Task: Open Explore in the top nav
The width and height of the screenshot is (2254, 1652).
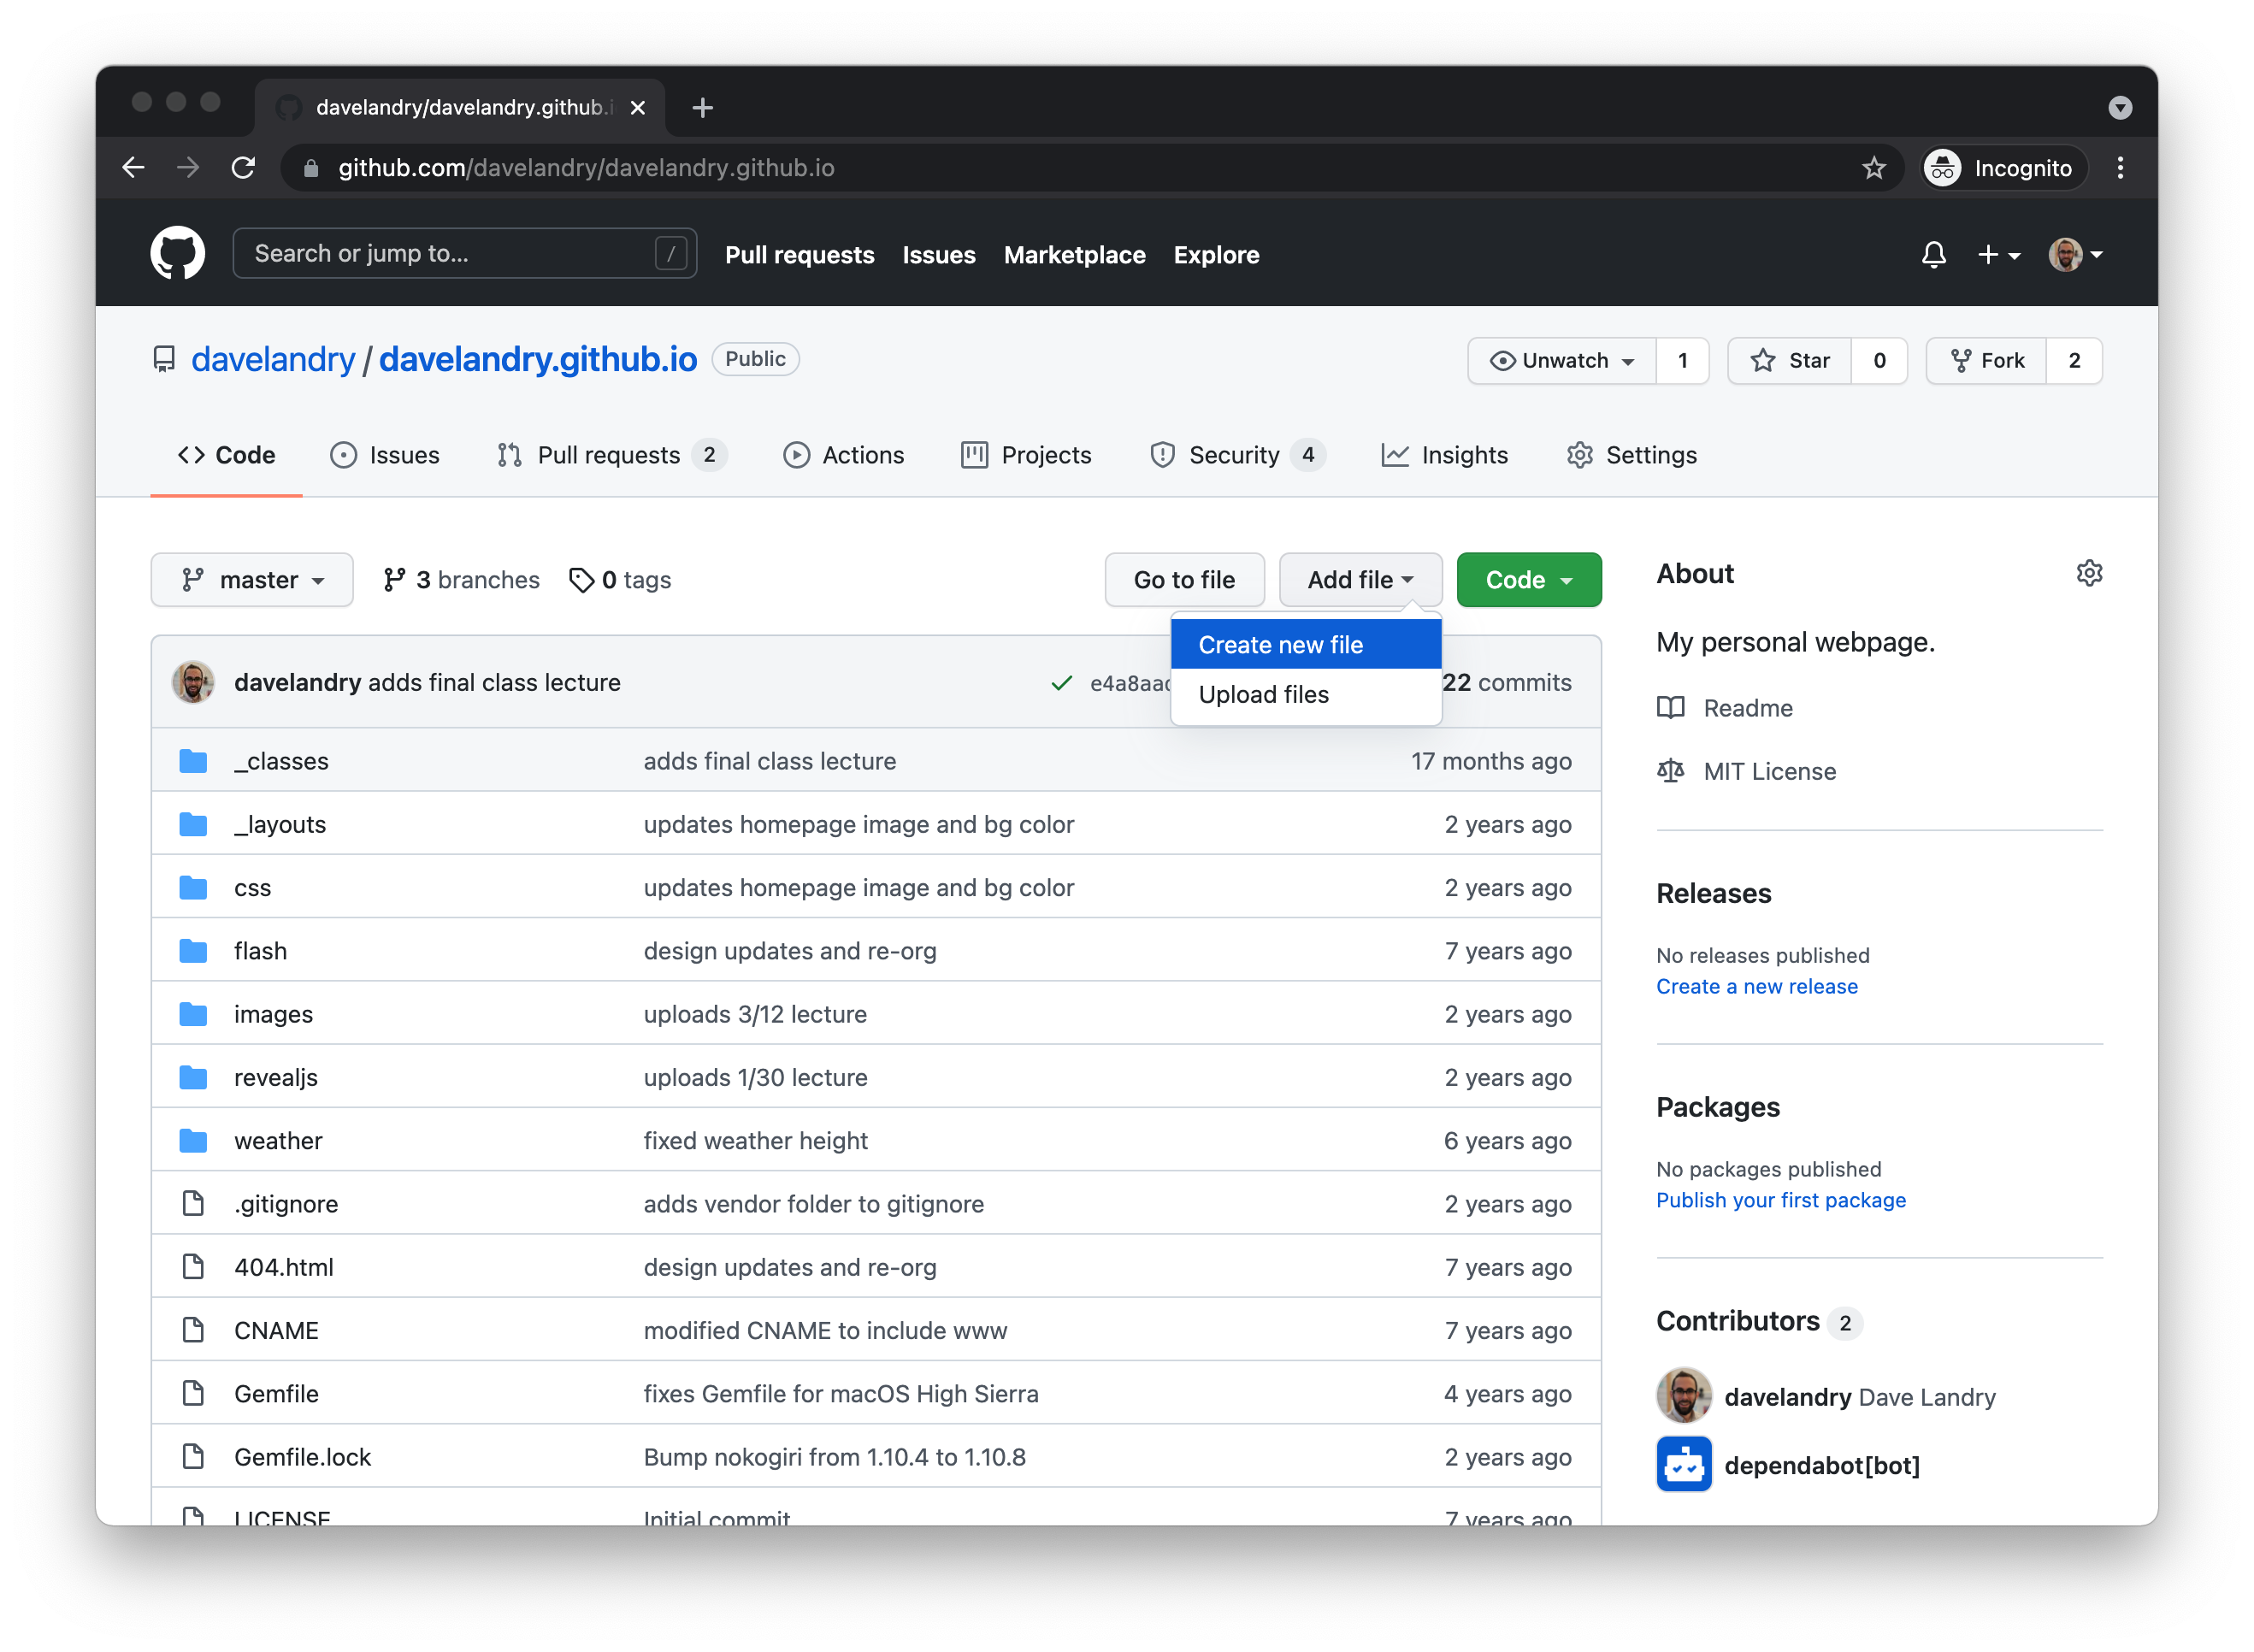Action: [x=1215, y=255]
